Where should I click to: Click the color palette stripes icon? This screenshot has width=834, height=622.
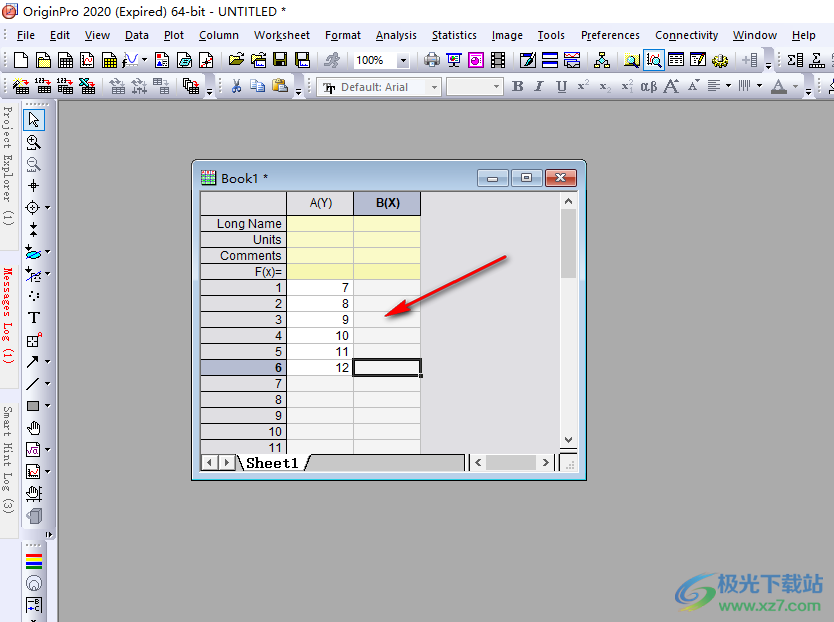(x=34, y=561)
